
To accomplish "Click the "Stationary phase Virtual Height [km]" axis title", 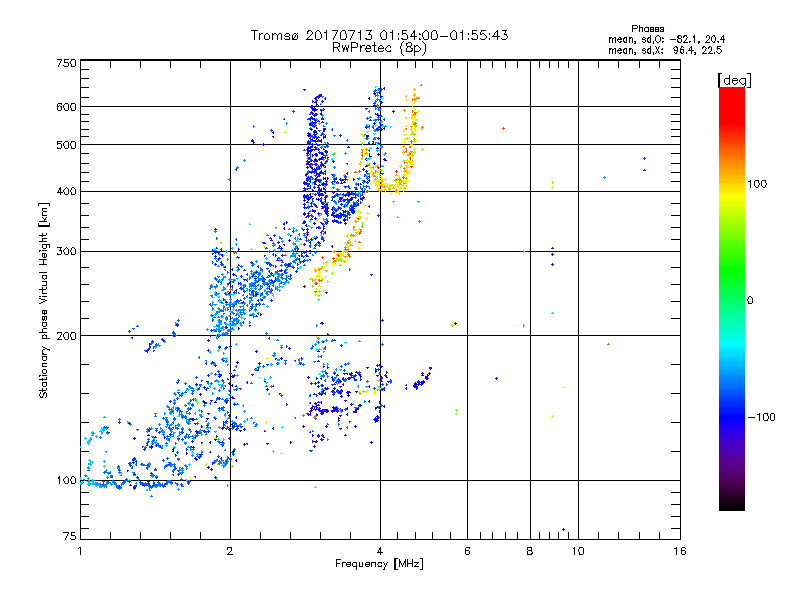I will [x=44, y=300].
